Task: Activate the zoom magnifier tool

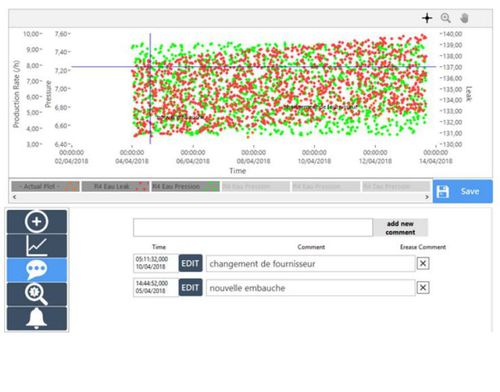Action: point(446,18)
